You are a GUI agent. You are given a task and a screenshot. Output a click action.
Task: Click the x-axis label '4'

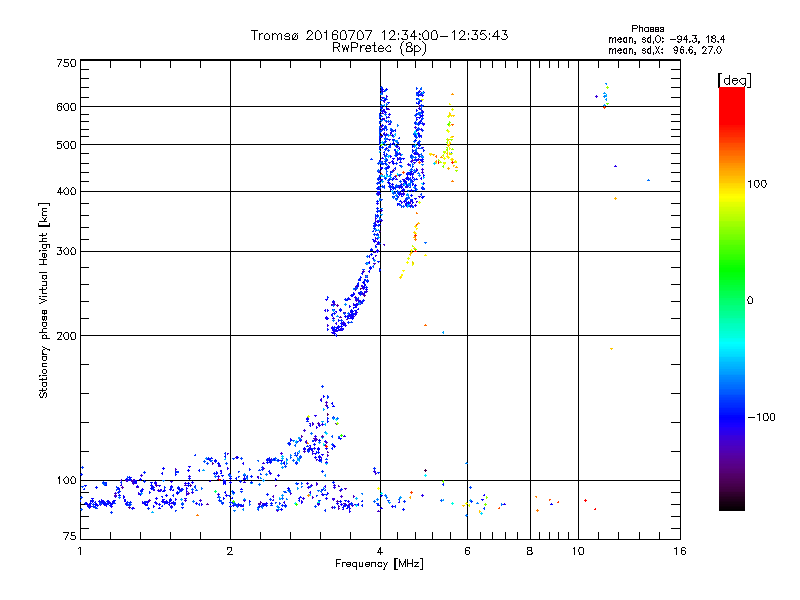(x=380, y=551)
